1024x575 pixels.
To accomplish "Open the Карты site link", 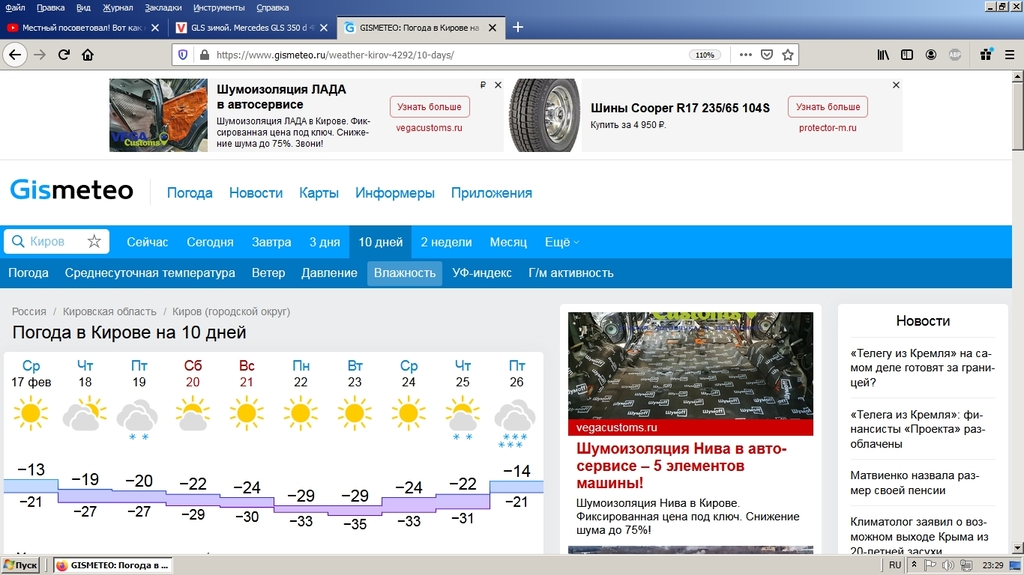I will tap(319, 193).
